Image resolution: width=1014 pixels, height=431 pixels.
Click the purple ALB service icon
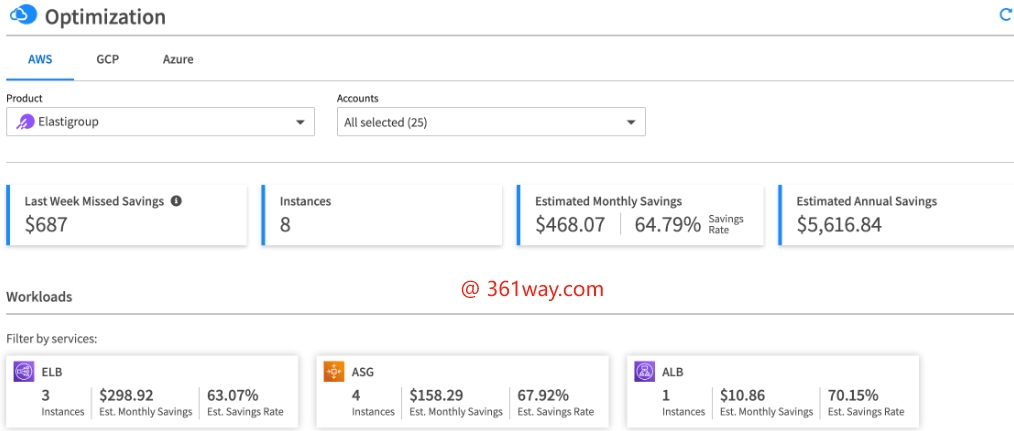tap(645, 372)
